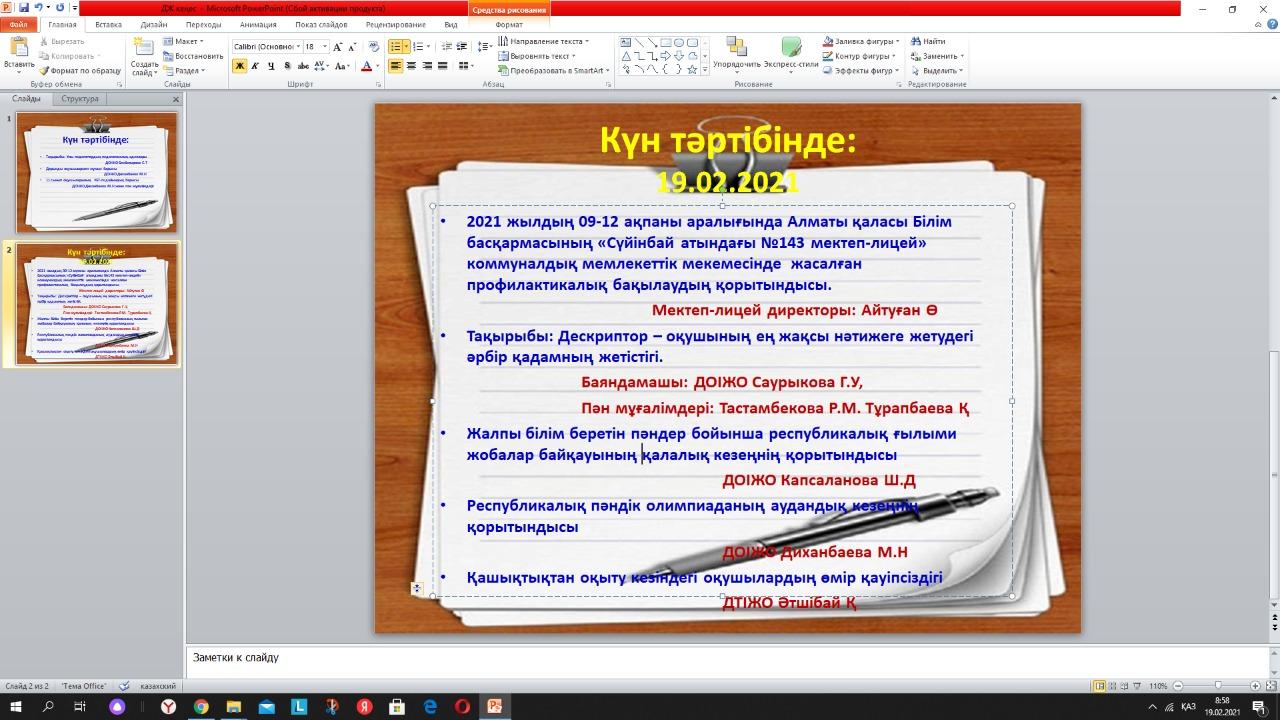
Task: Open the font size dropdown
Action: coord(325,46)
